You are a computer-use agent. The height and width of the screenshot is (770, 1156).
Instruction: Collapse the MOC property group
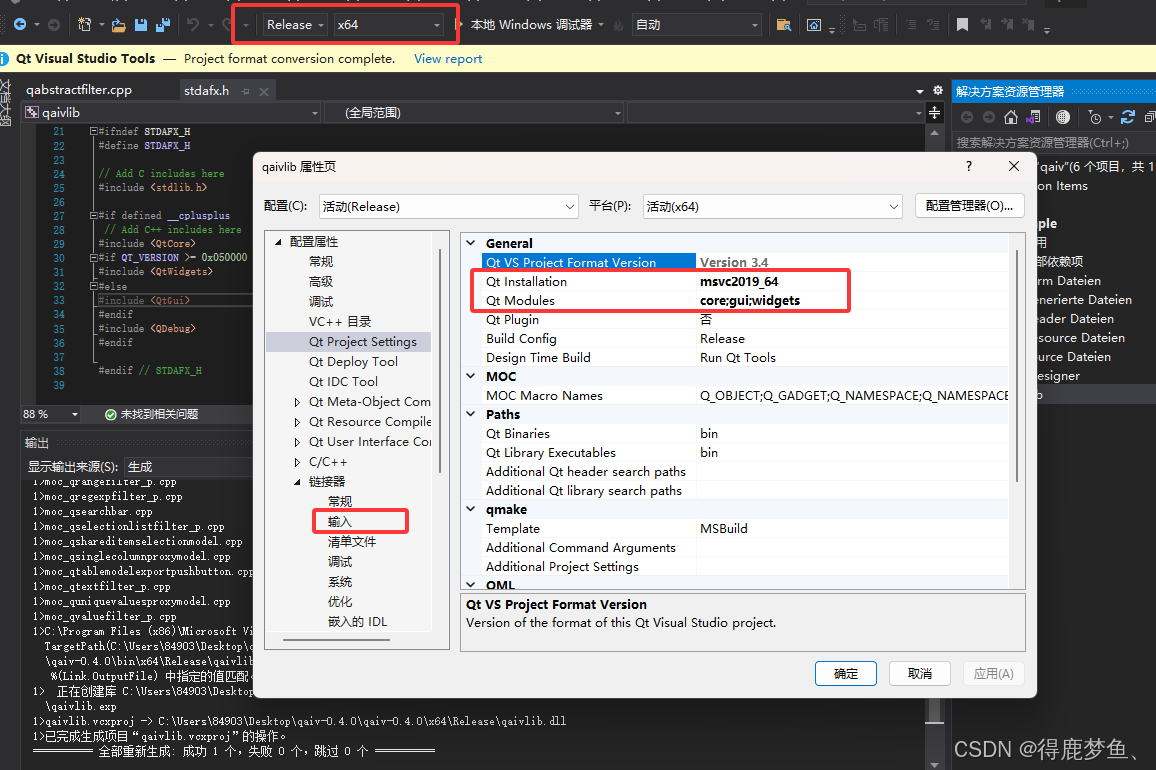pos(471,376)
